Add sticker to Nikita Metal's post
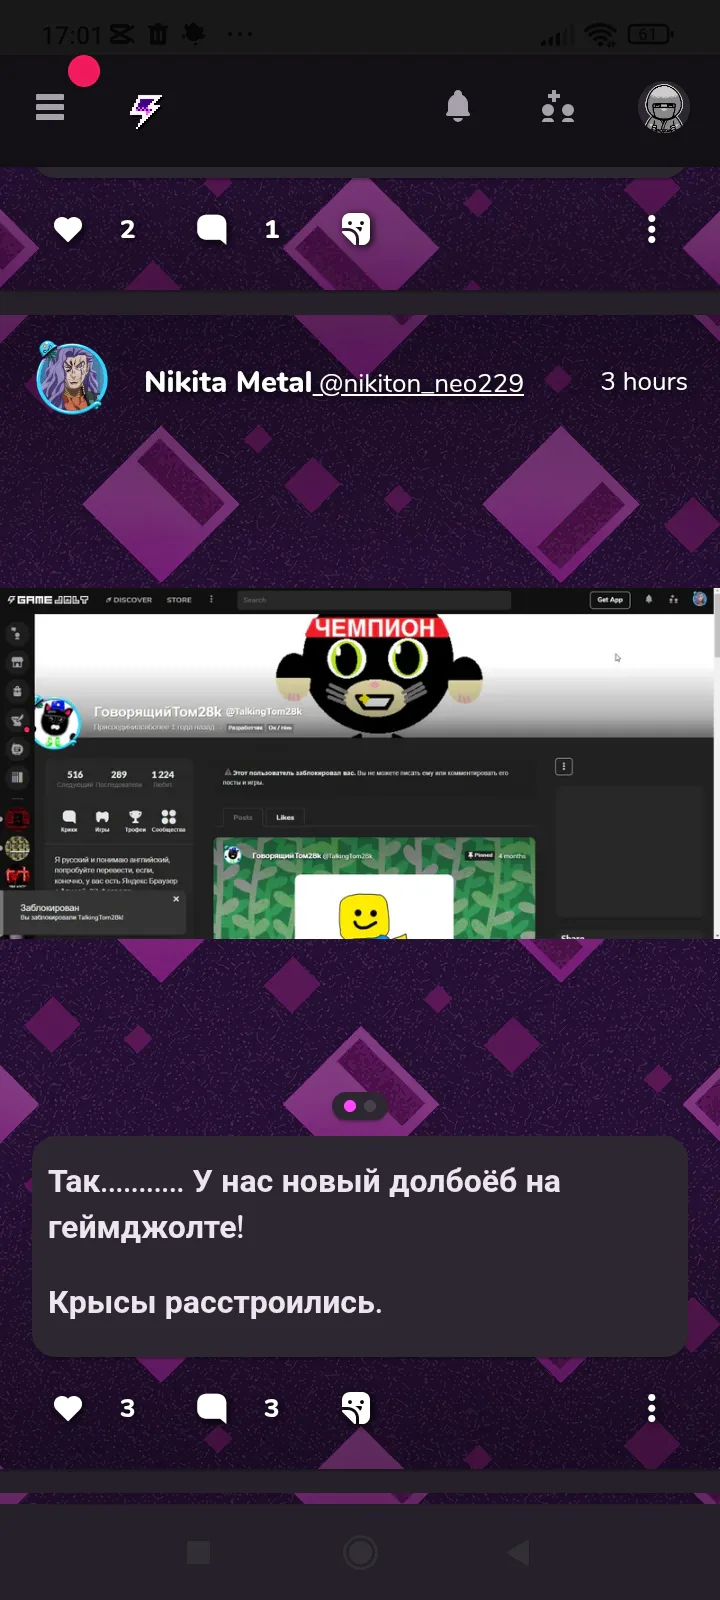This screenshot has width=720, height=1600. [x=356, y=1408]
